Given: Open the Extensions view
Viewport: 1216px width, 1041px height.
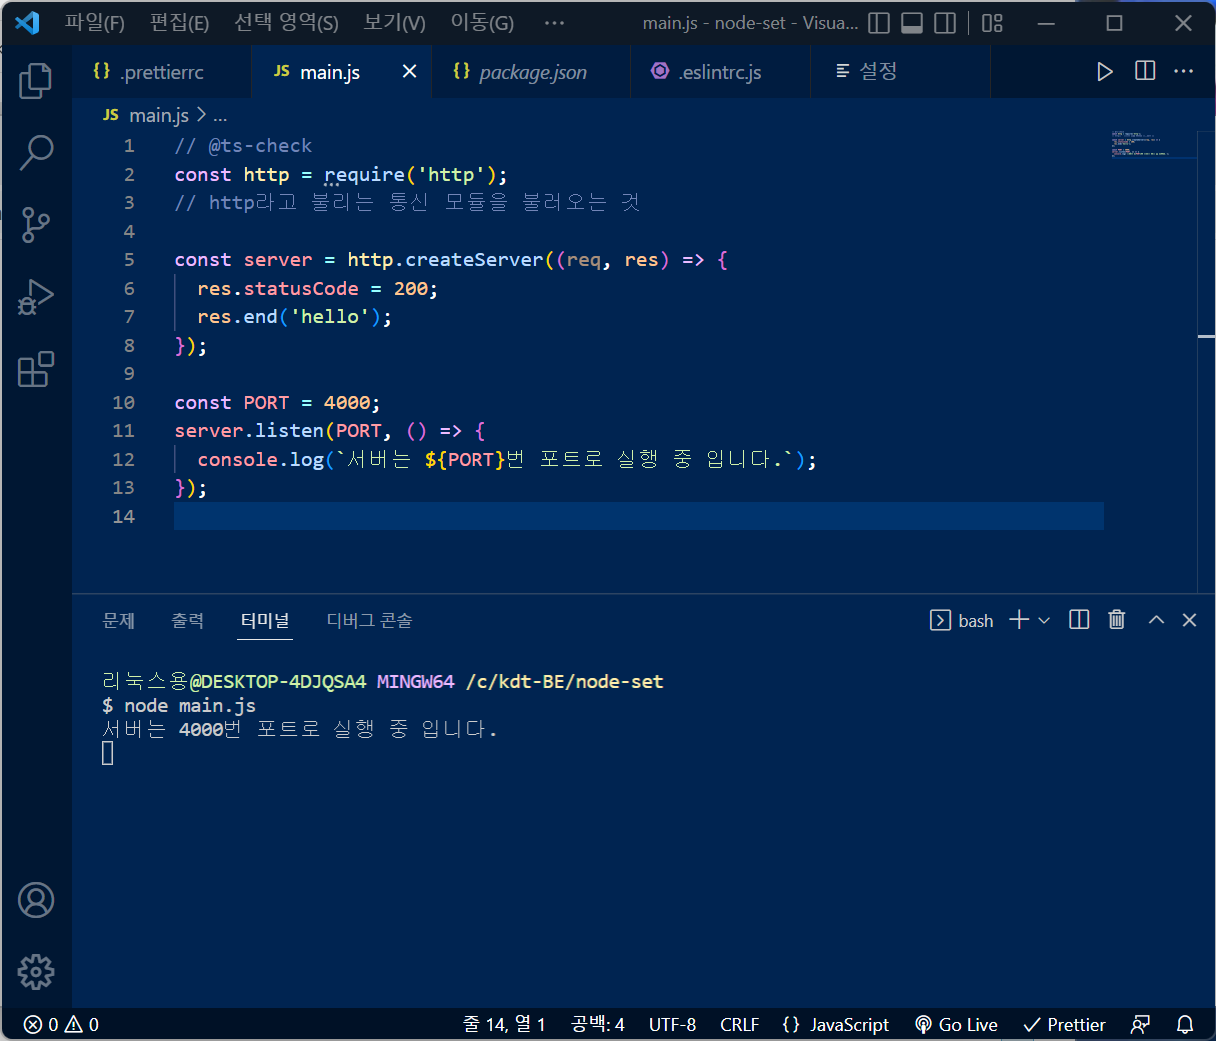Looking at the screenshot, I should click(x=36, y=369).
